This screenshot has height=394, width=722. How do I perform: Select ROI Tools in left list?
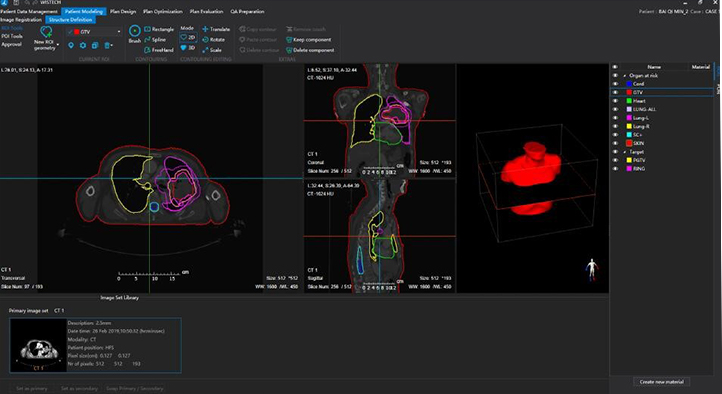12,28
